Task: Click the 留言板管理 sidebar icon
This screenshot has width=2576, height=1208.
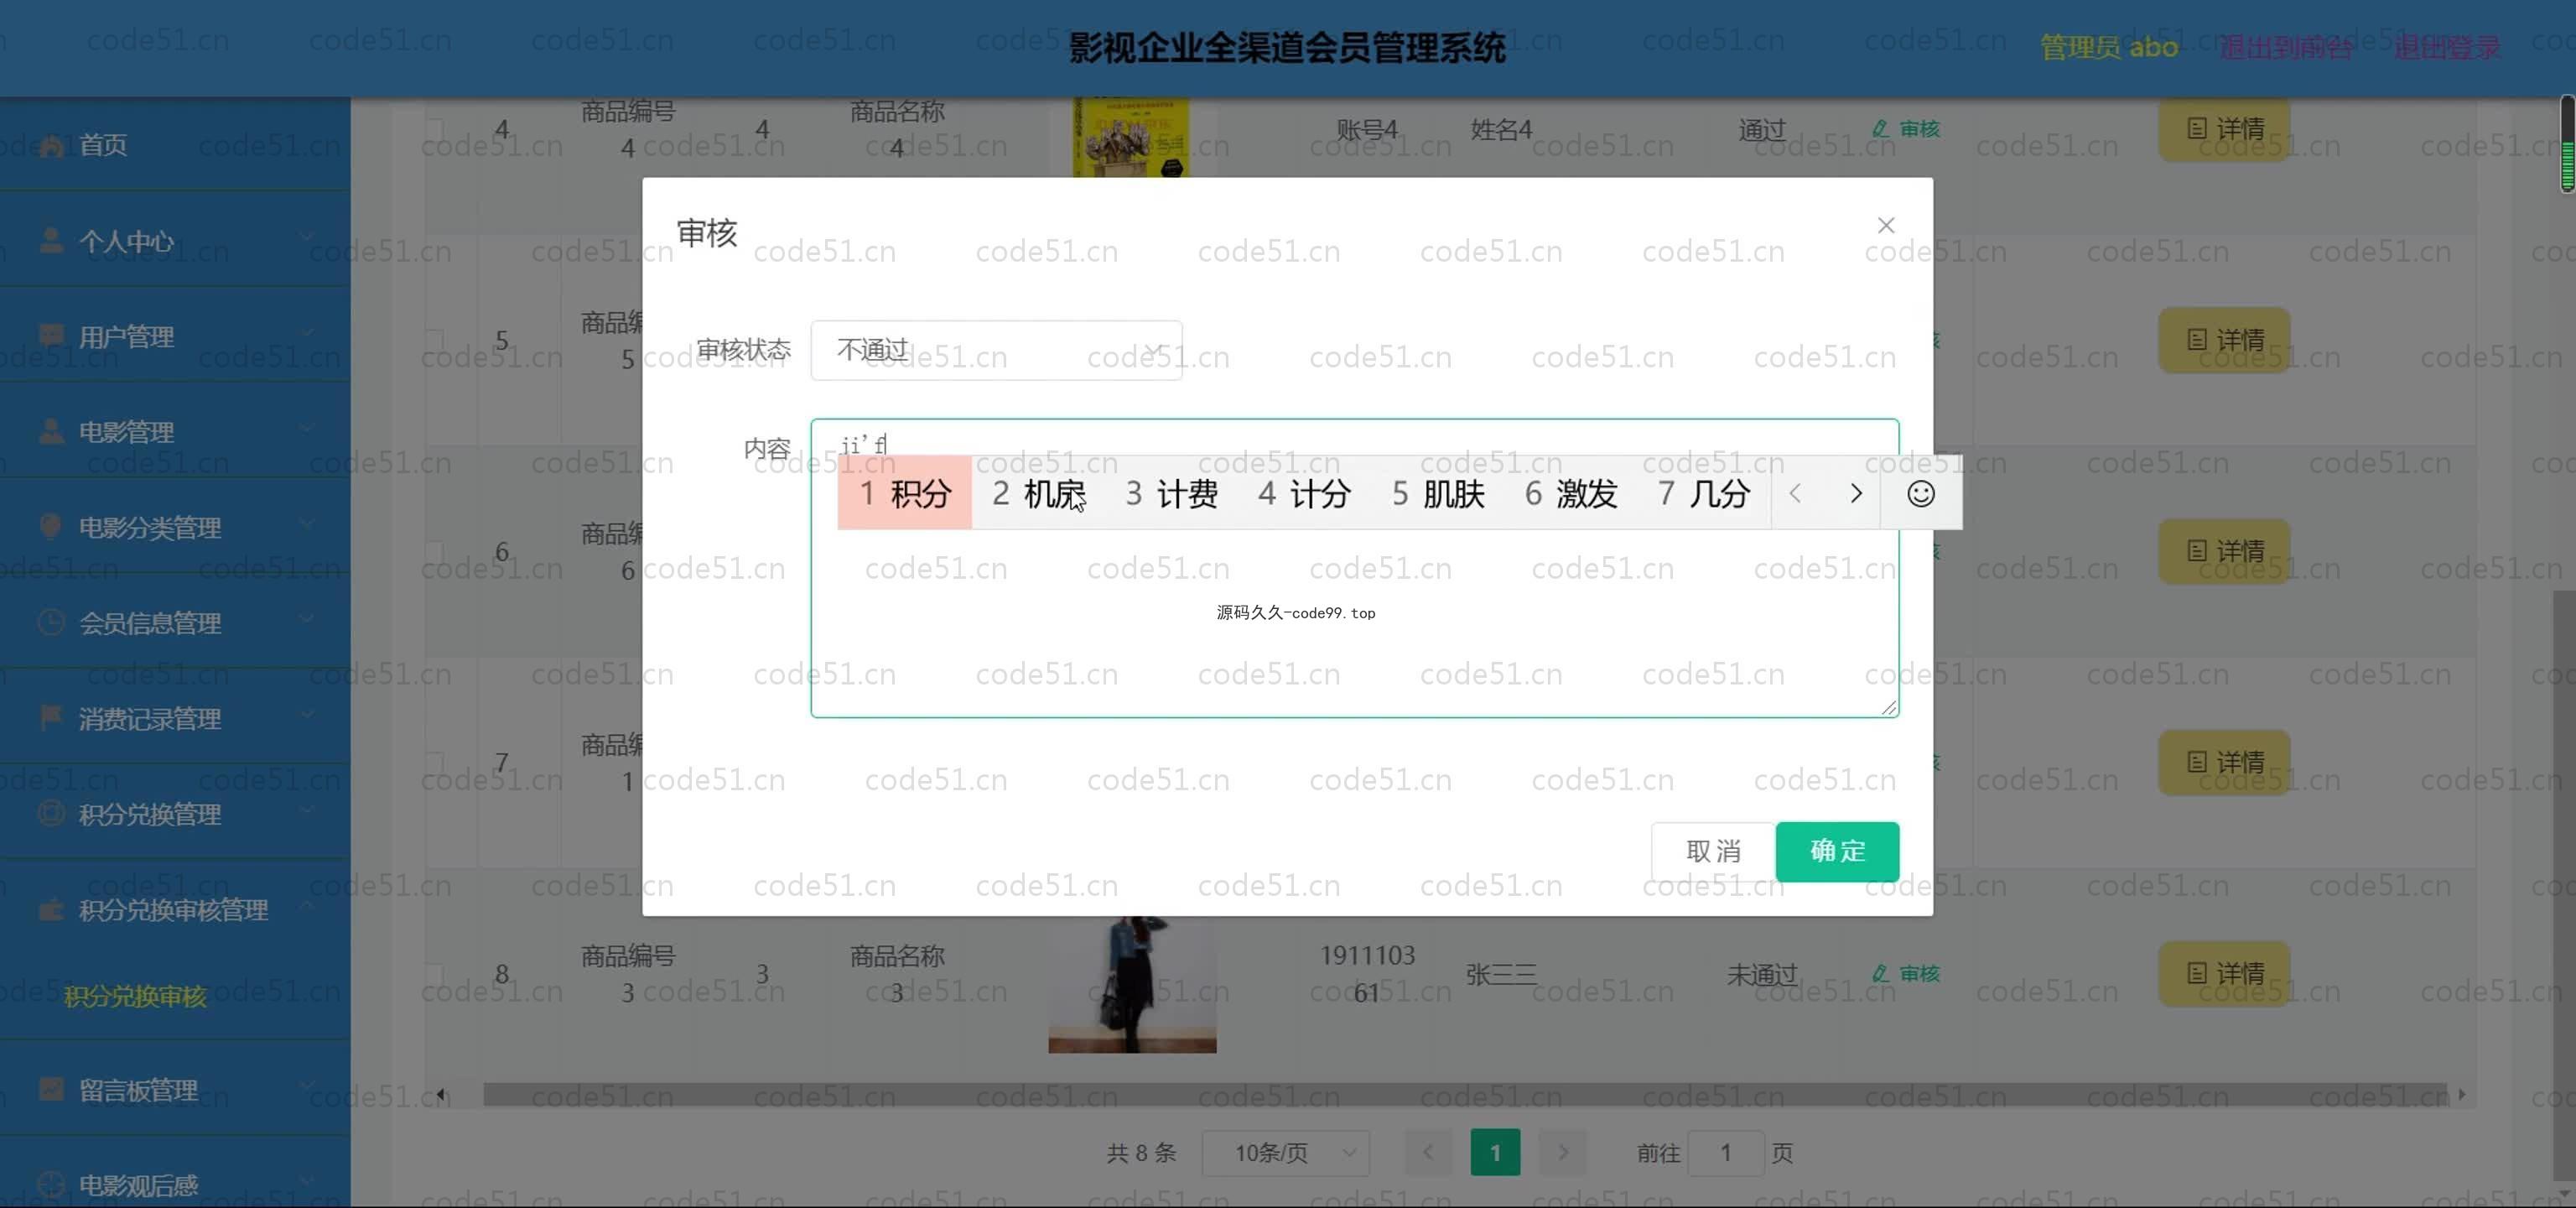Action: (x=50, y=1088)
